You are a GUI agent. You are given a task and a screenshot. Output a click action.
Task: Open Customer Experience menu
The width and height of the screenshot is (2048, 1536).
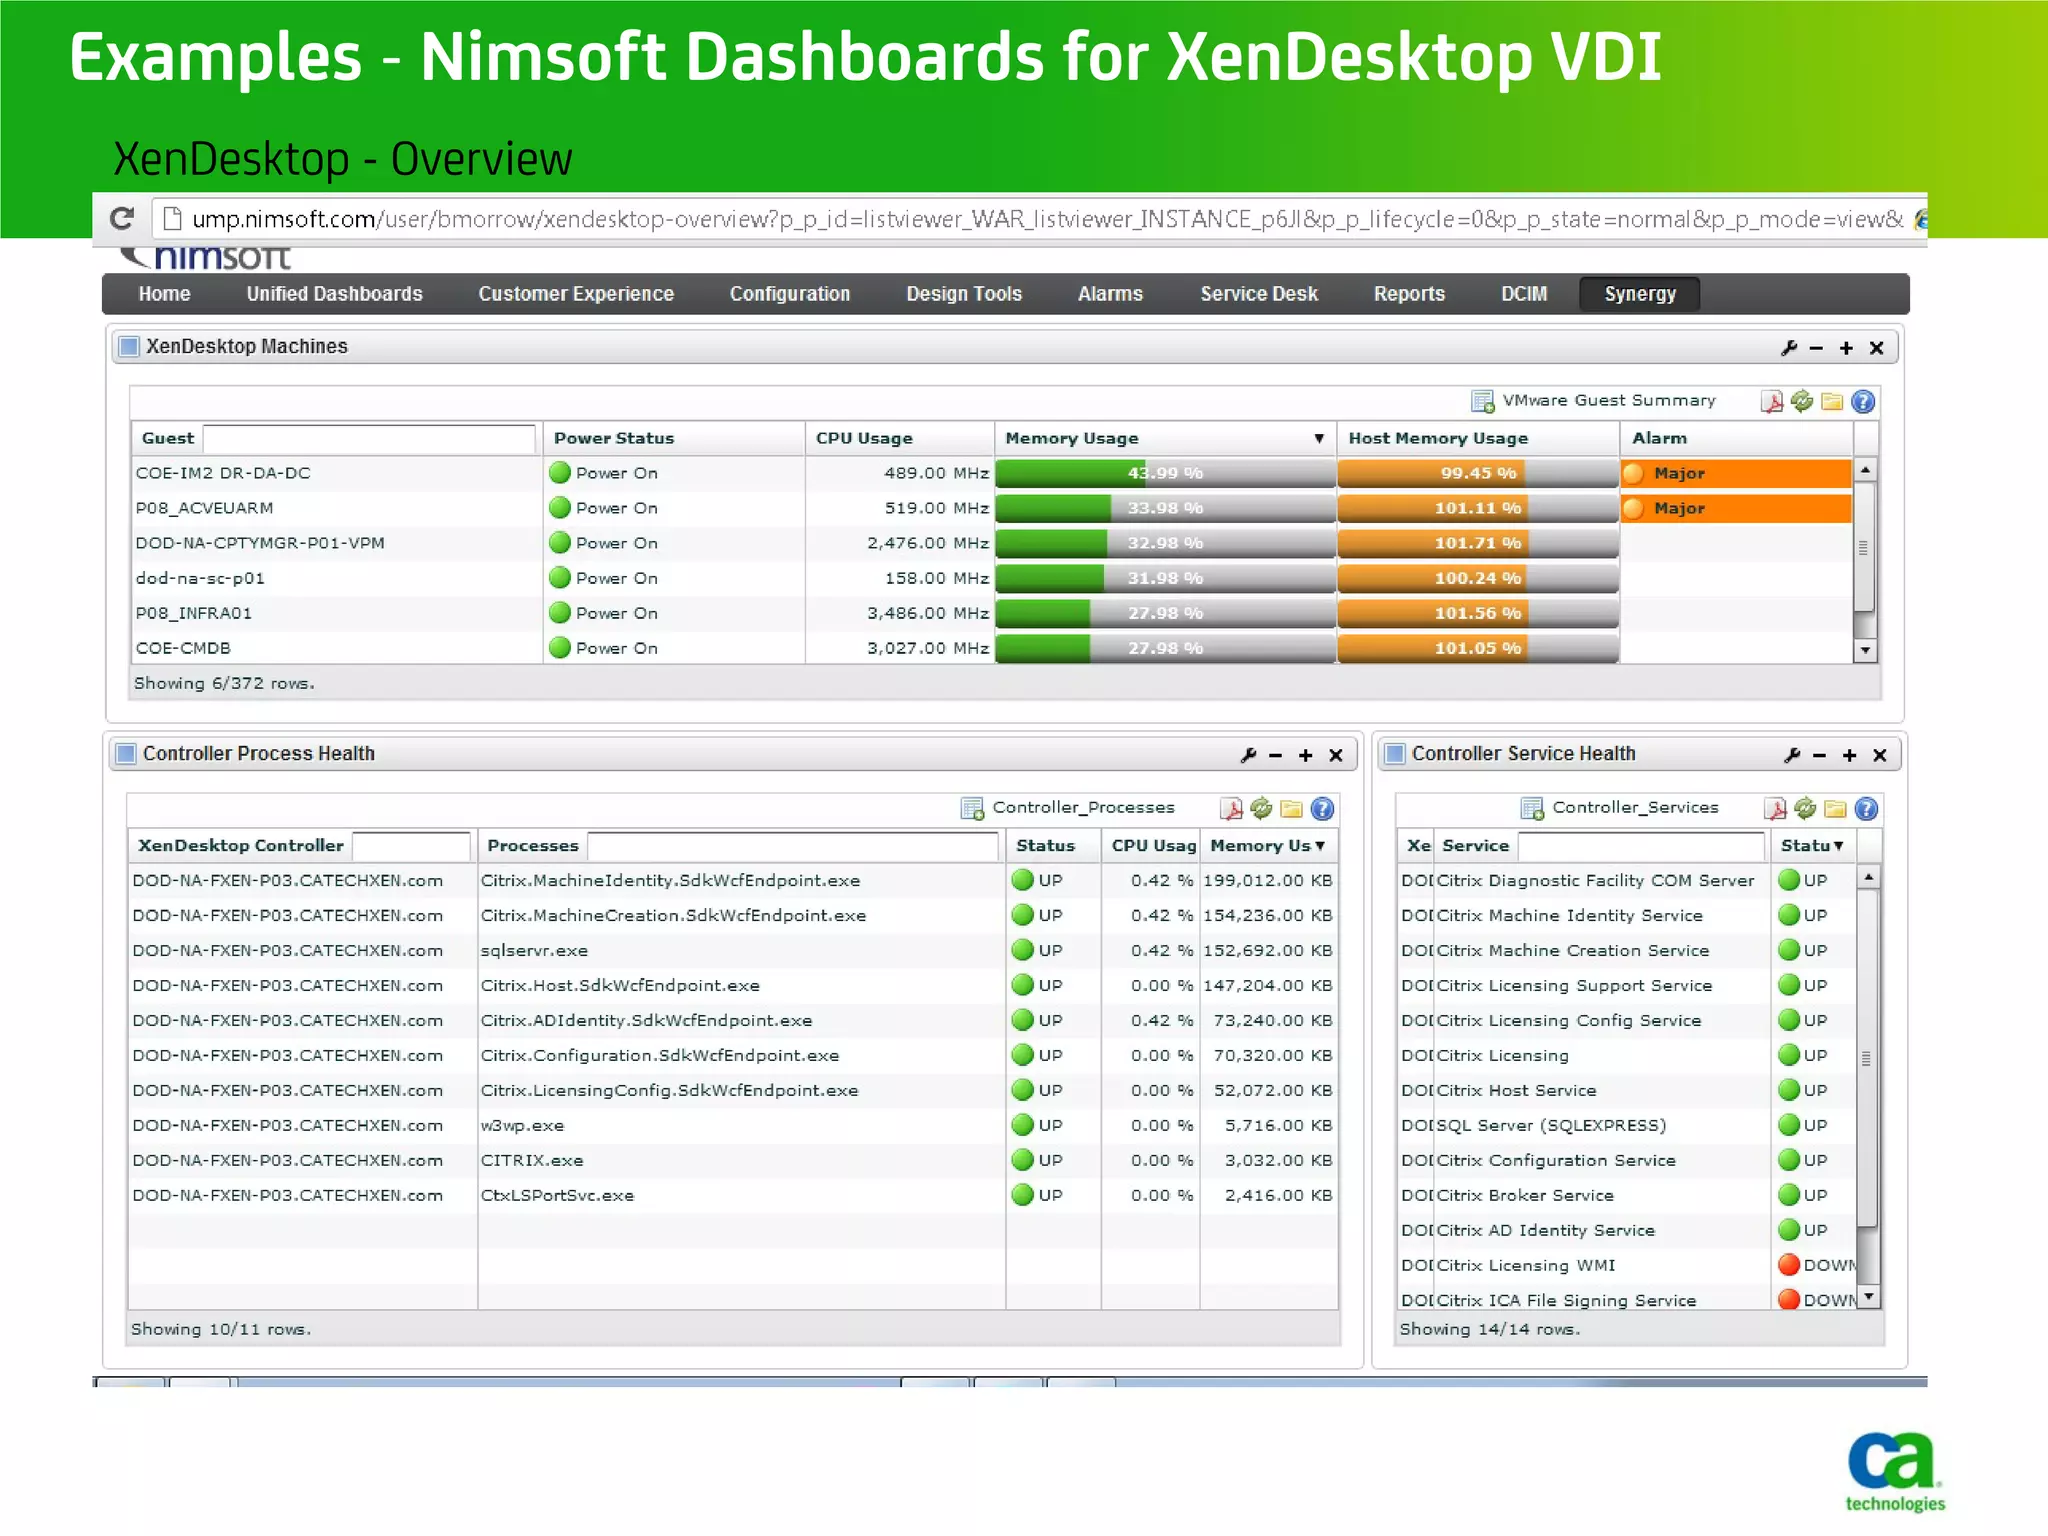coord(576,294)
